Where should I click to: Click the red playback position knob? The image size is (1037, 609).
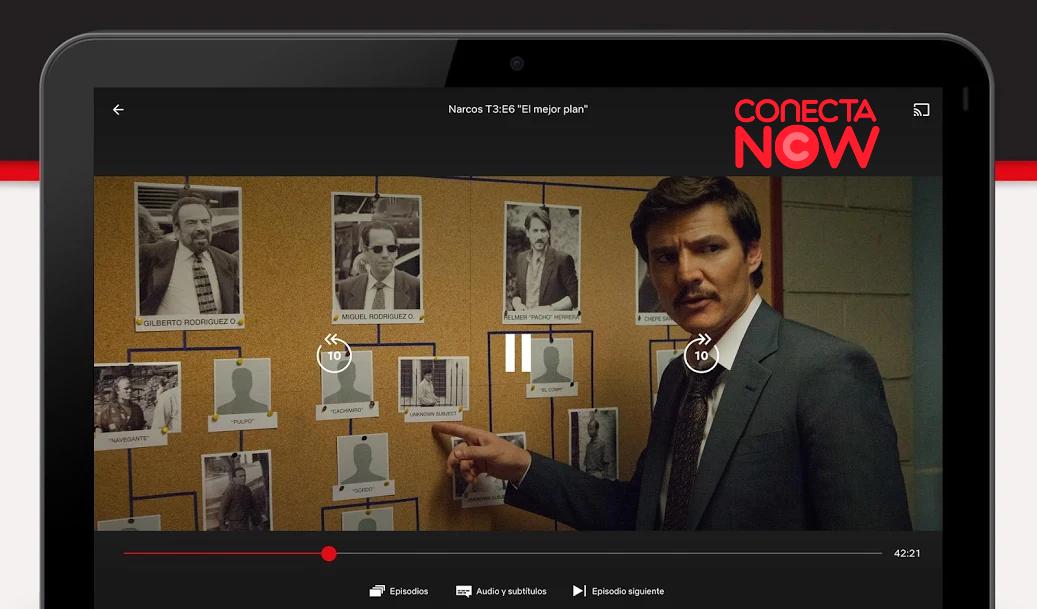coord(329,553)
